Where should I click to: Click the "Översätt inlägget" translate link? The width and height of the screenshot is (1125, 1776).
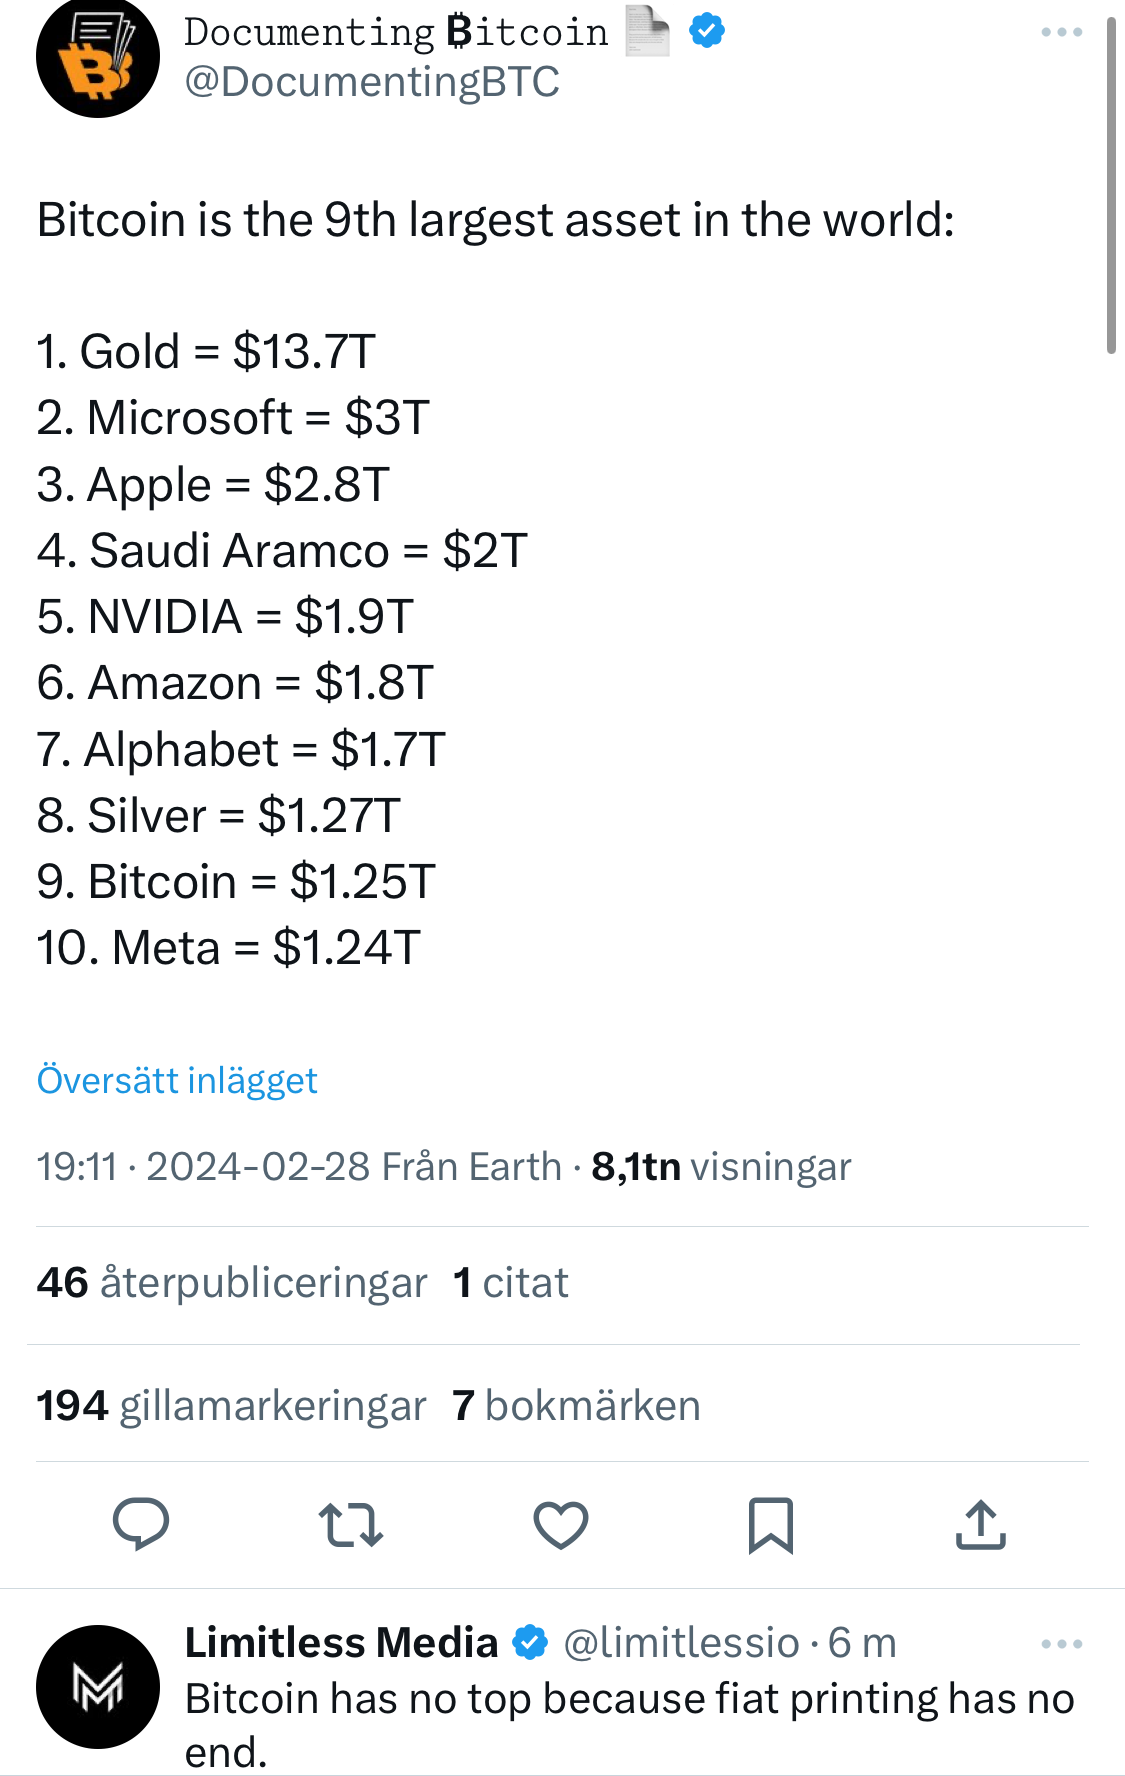coord(177,1080)
